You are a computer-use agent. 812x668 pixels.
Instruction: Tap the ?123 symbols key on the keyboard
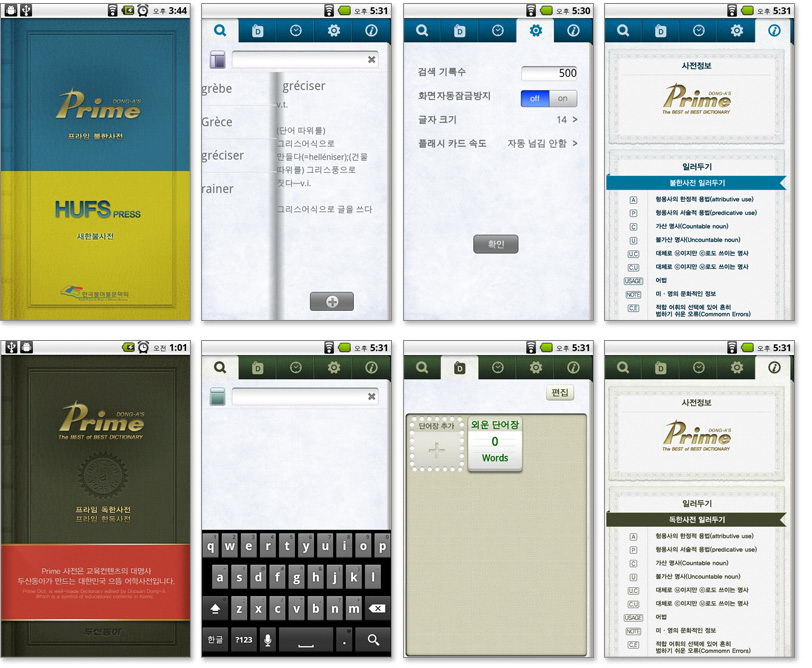point(243,640)
